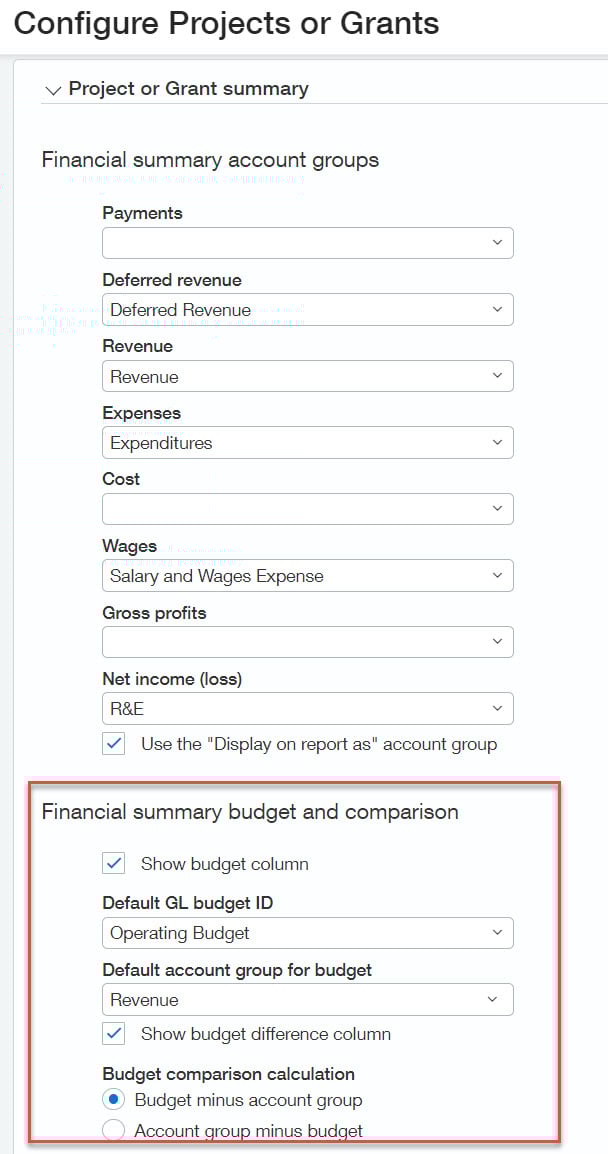Uncheck the Show budget column checkbox

coord(114,864)
